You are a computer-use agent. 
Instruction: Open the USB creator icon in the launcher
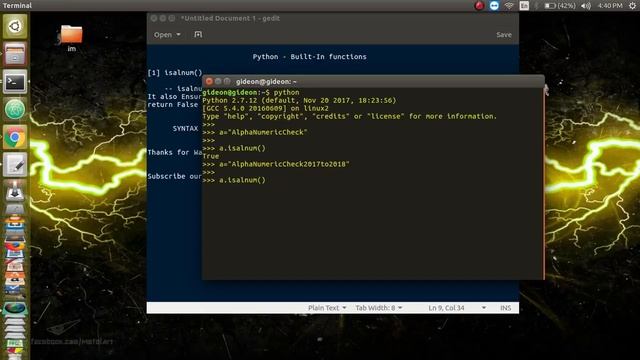(x=15, y=191)
